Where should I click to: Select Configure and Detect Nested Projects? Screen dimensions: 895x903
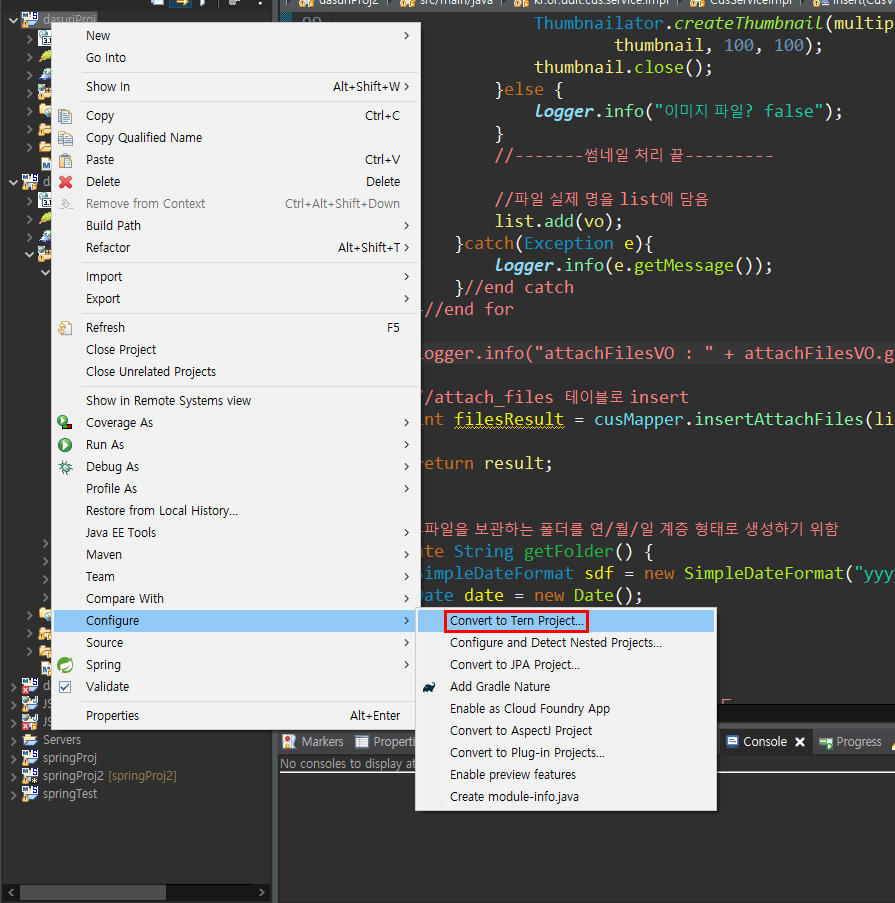tap(566, 643)
